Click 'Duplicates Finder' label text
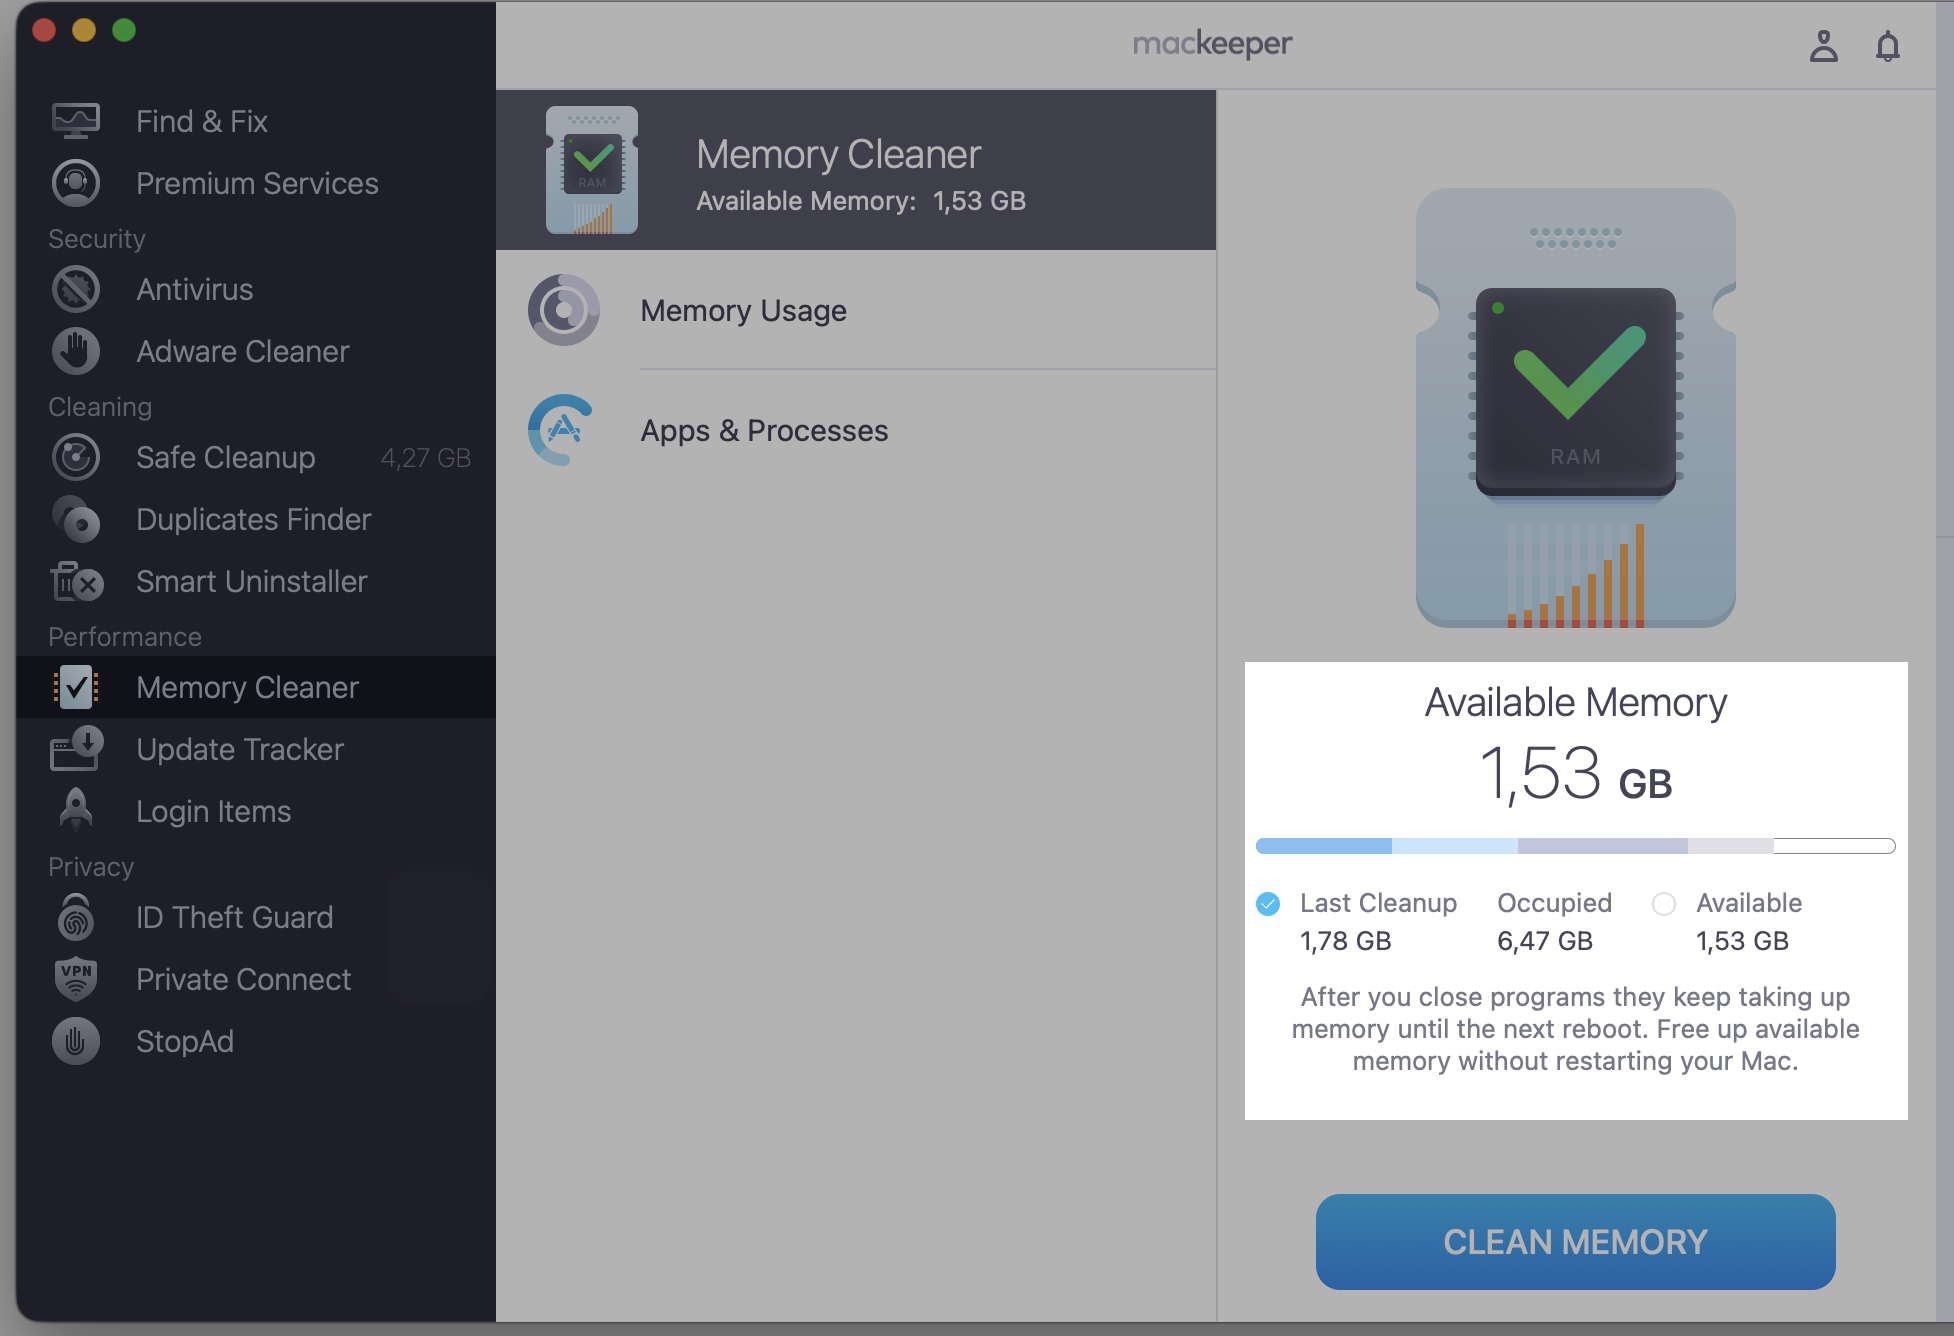Image resolution: width=1954 pixels, height=1336 pixels. point(254,519)
